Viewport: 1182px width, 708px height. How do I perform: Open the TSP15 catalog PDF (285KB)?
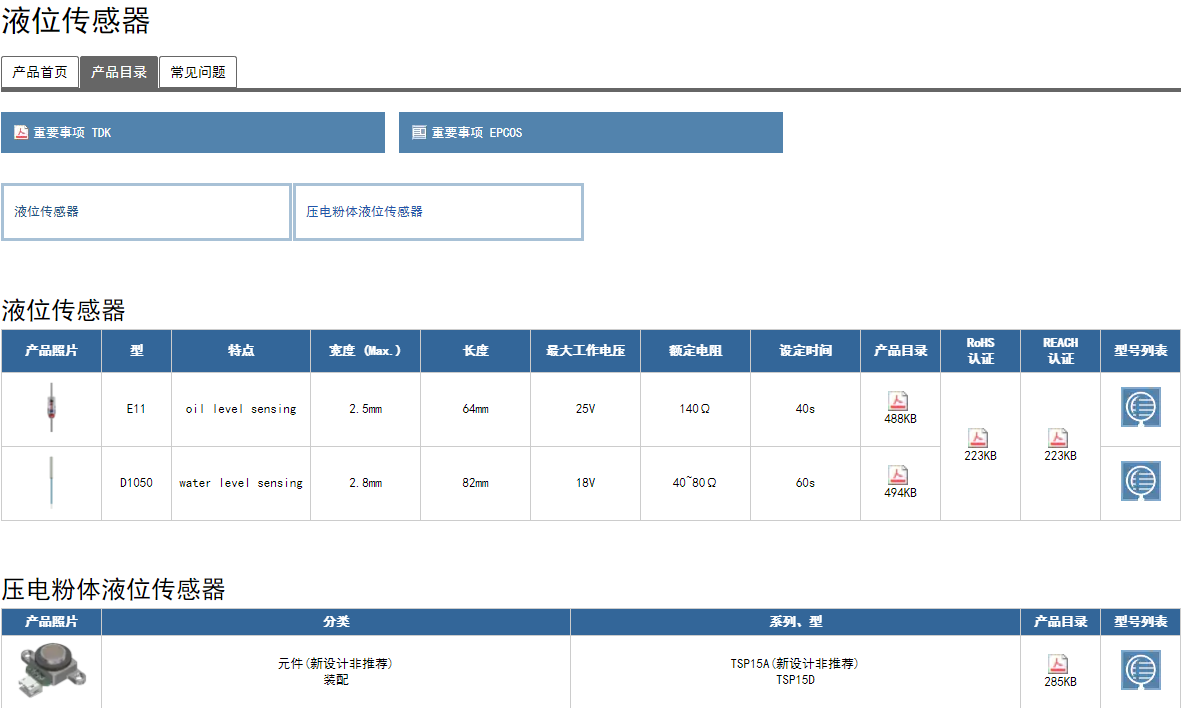pos(1058,665)
